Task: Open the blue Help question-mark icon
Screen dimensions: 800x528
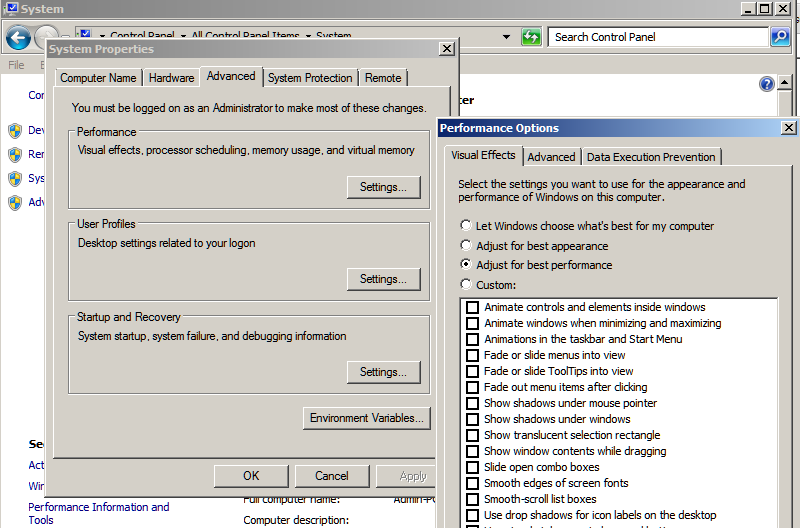Action: [x=766, y=84]
